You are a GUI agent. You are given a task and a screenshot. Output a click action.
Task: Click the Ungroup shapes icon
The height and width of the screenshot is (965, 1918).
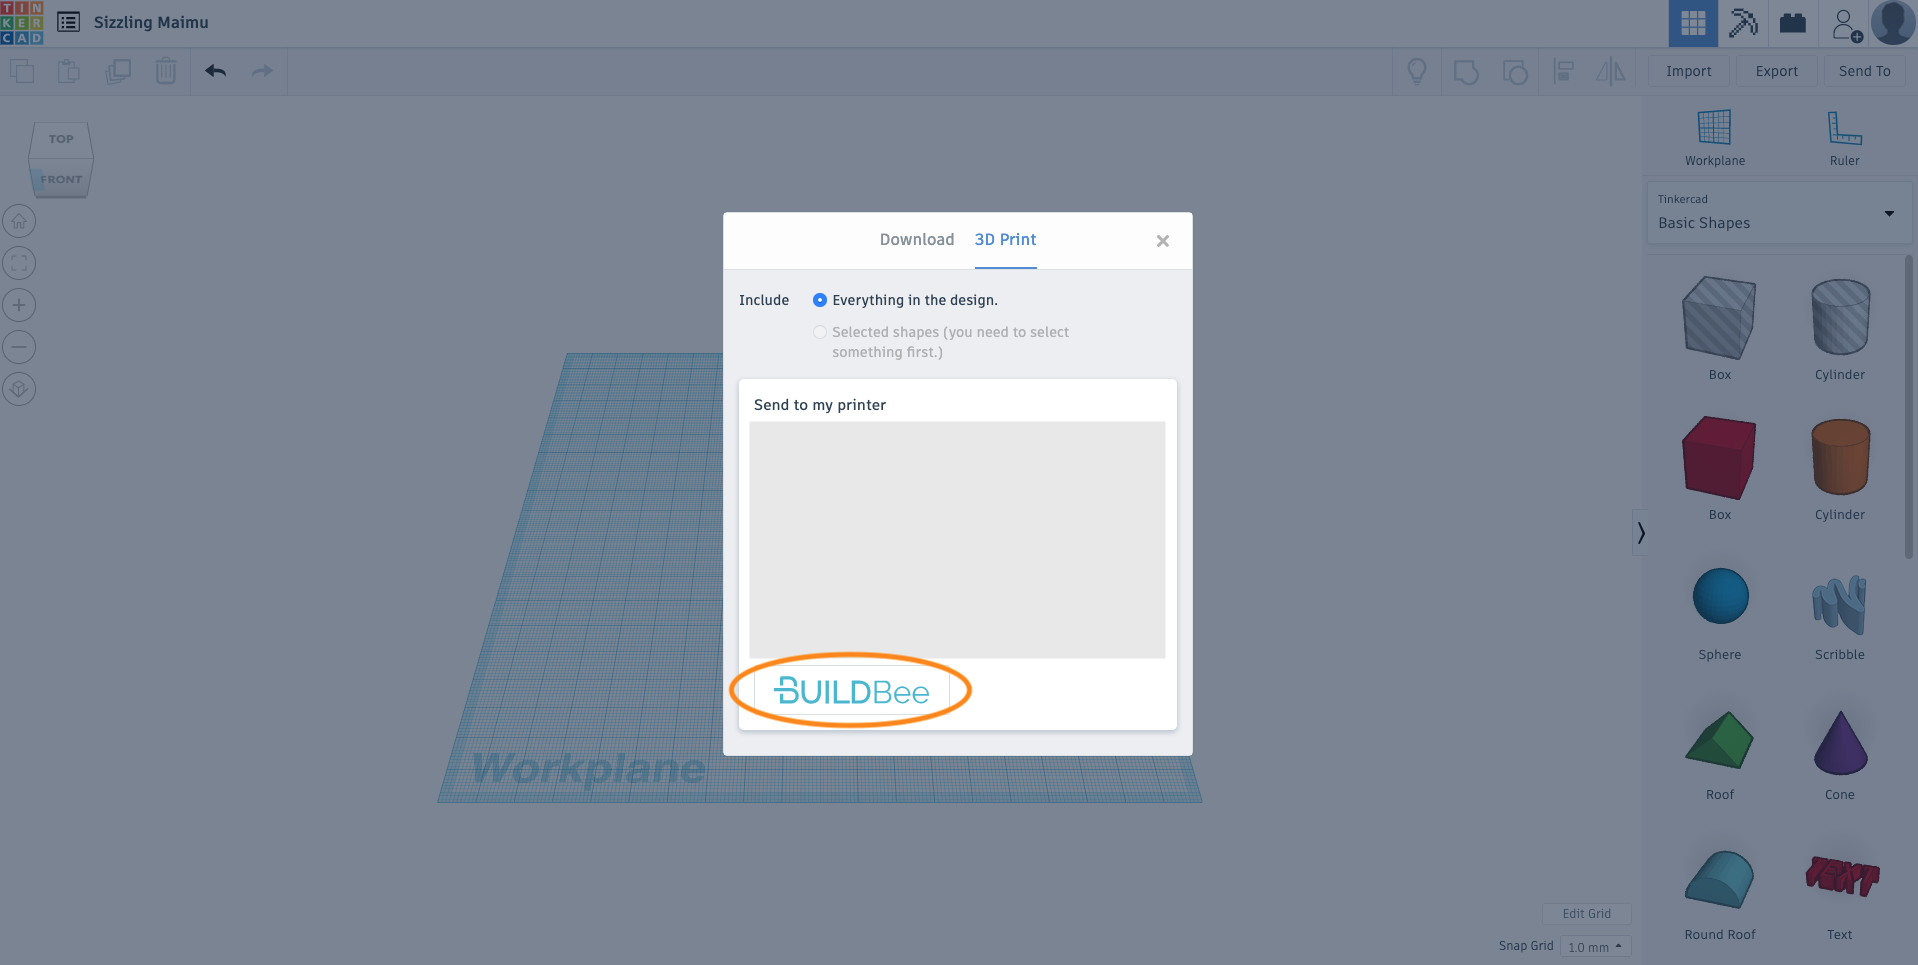click(x=1515, y=72)
